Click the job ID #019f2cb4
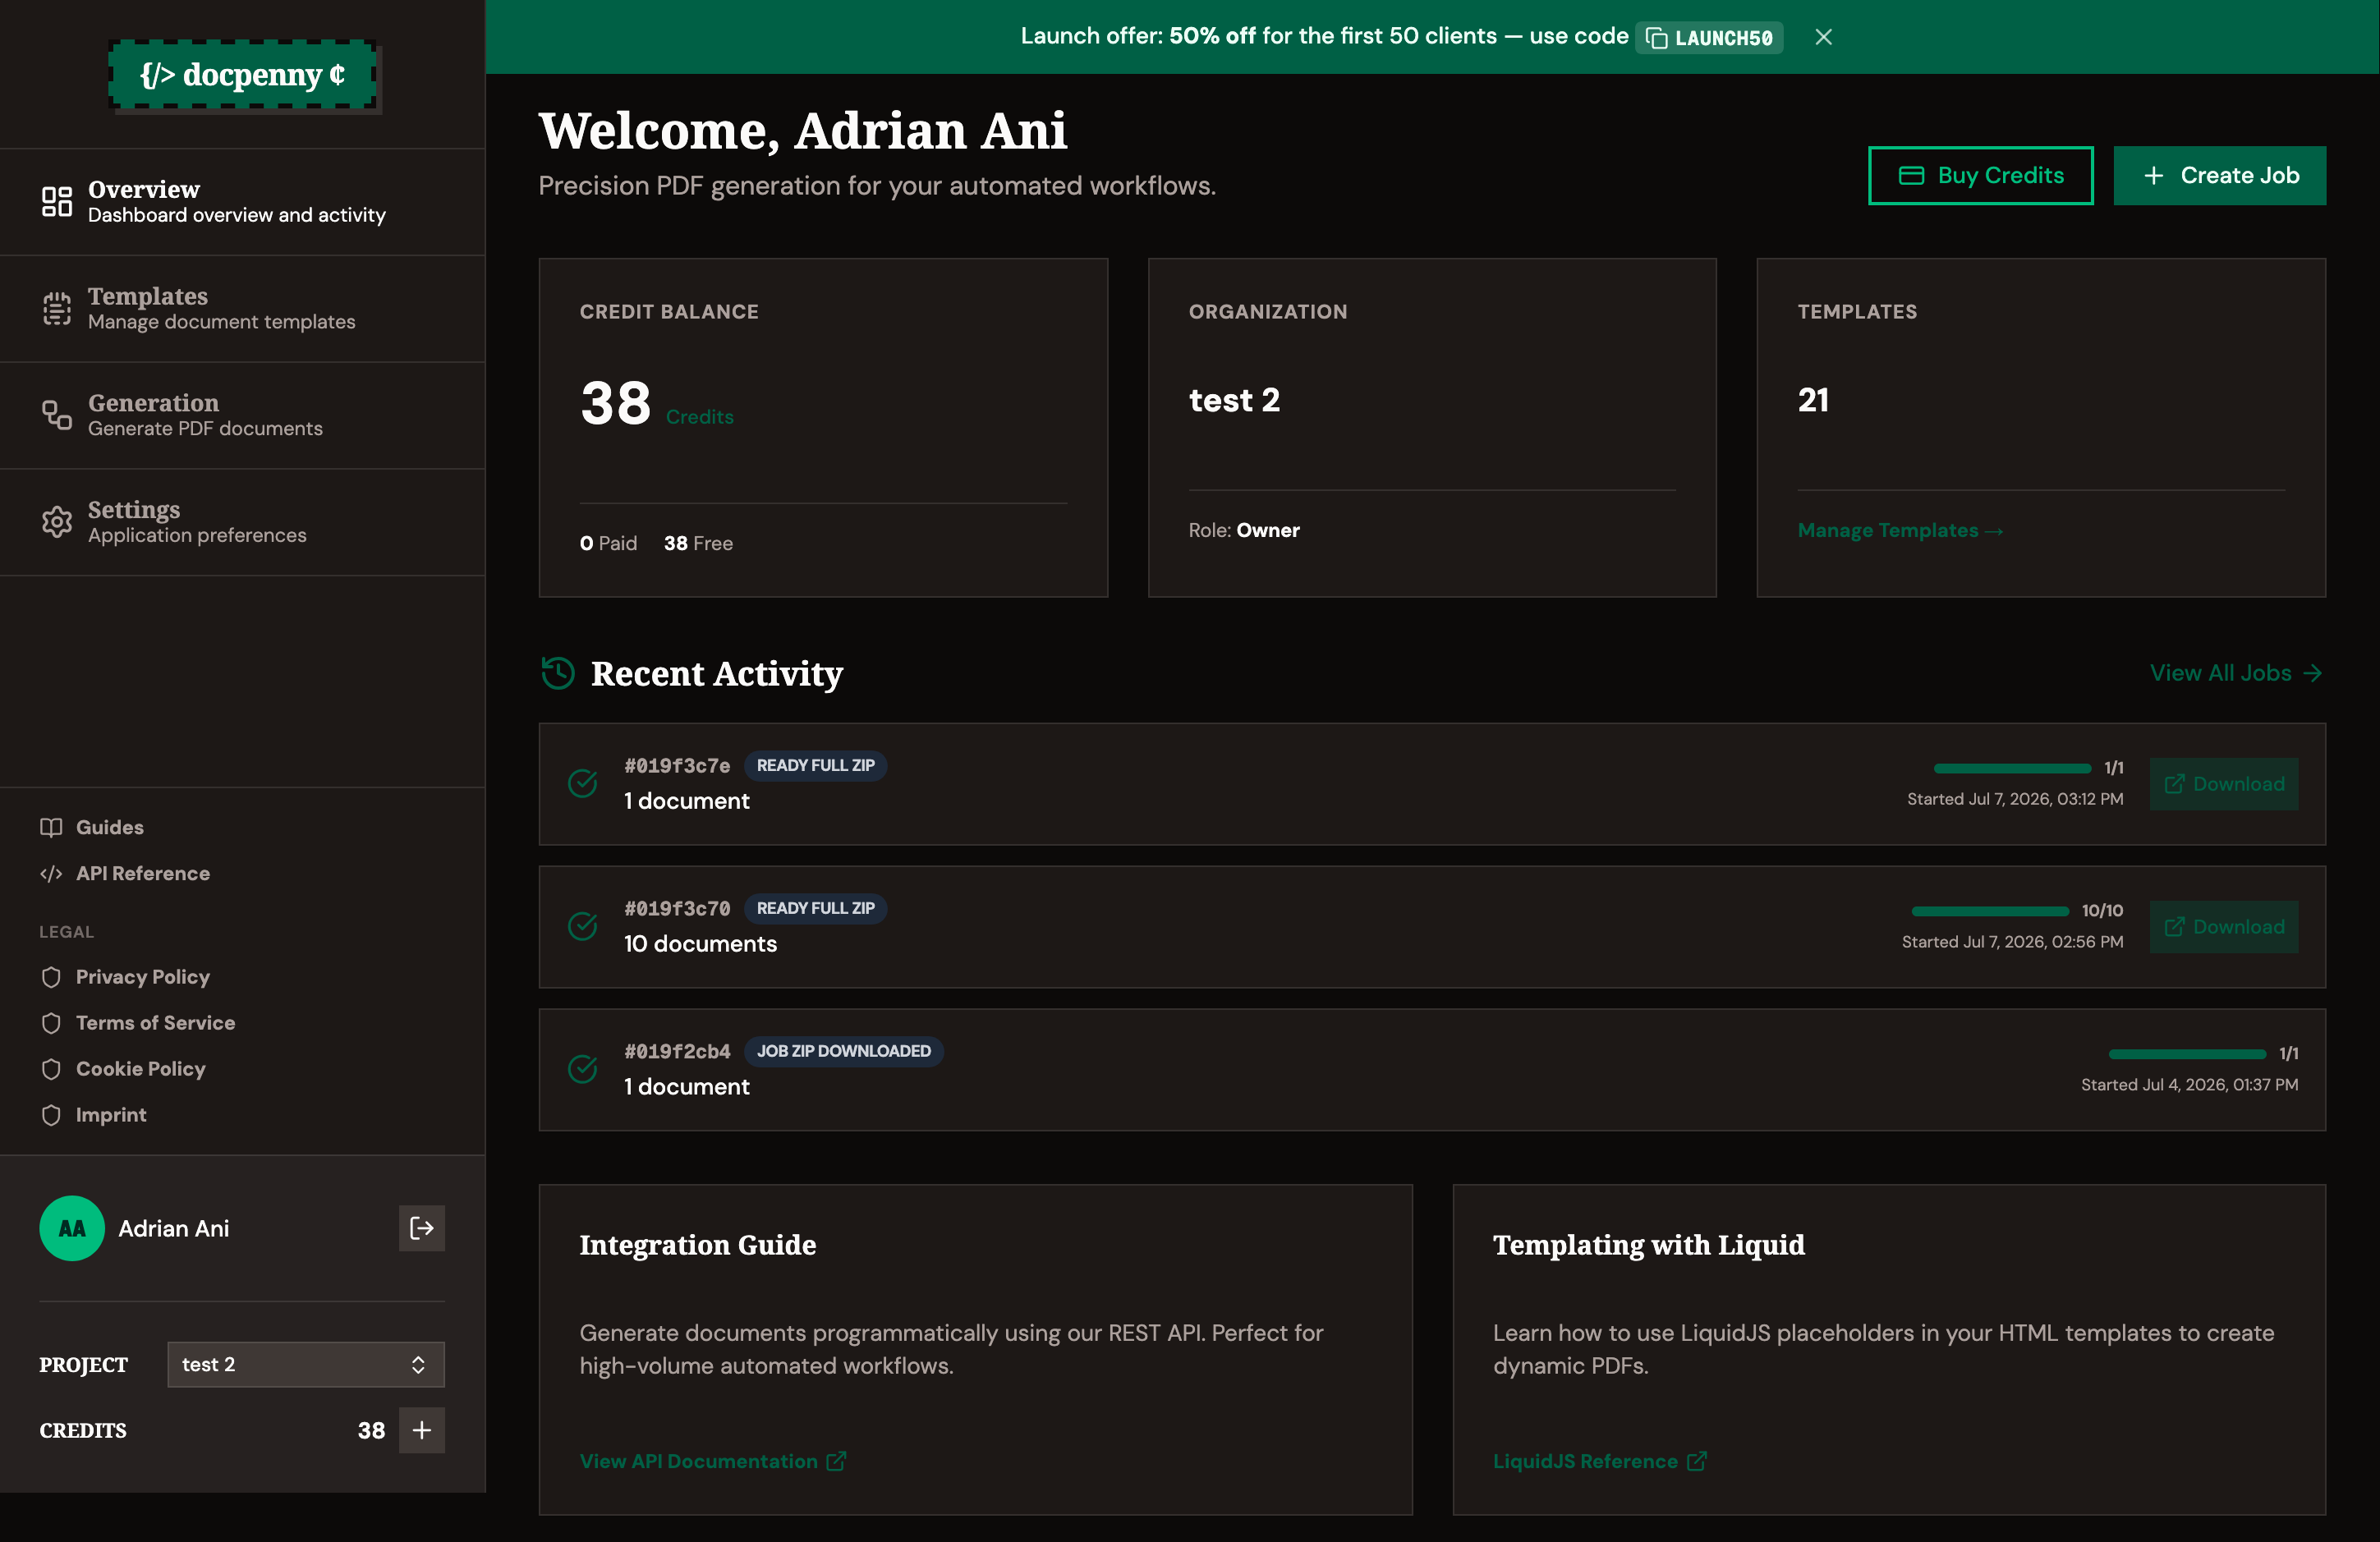 tap(677, 1052)
